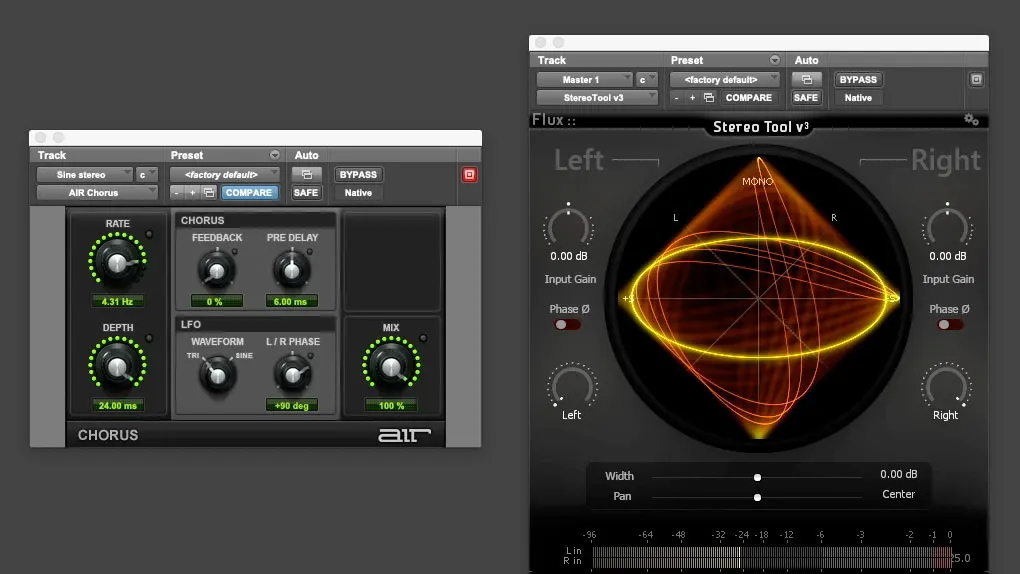Image resolution: width=1020 pixels, height=574 pixels.
Task: Click the plug-in automation enable icon in StereoTool window
Action: point(807,79)
